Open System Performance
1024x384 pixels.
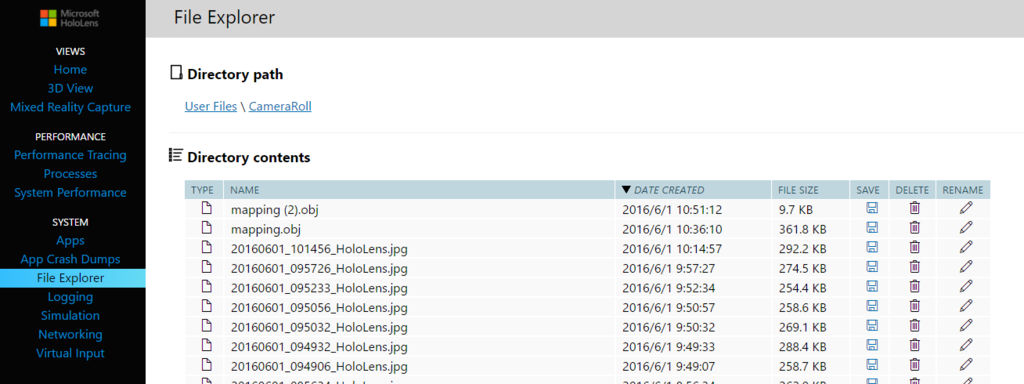click(71, 193)
